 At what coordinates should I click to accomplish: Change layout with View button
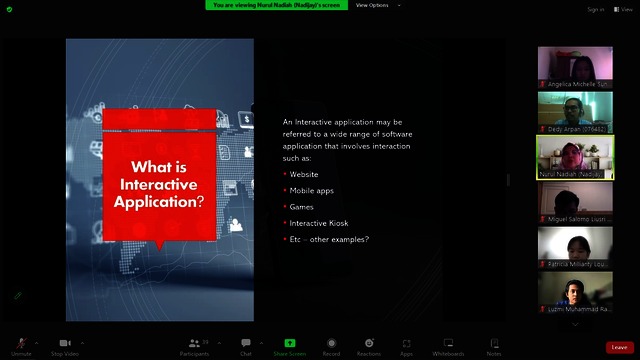pyautogui.click(x=623, y=9)
